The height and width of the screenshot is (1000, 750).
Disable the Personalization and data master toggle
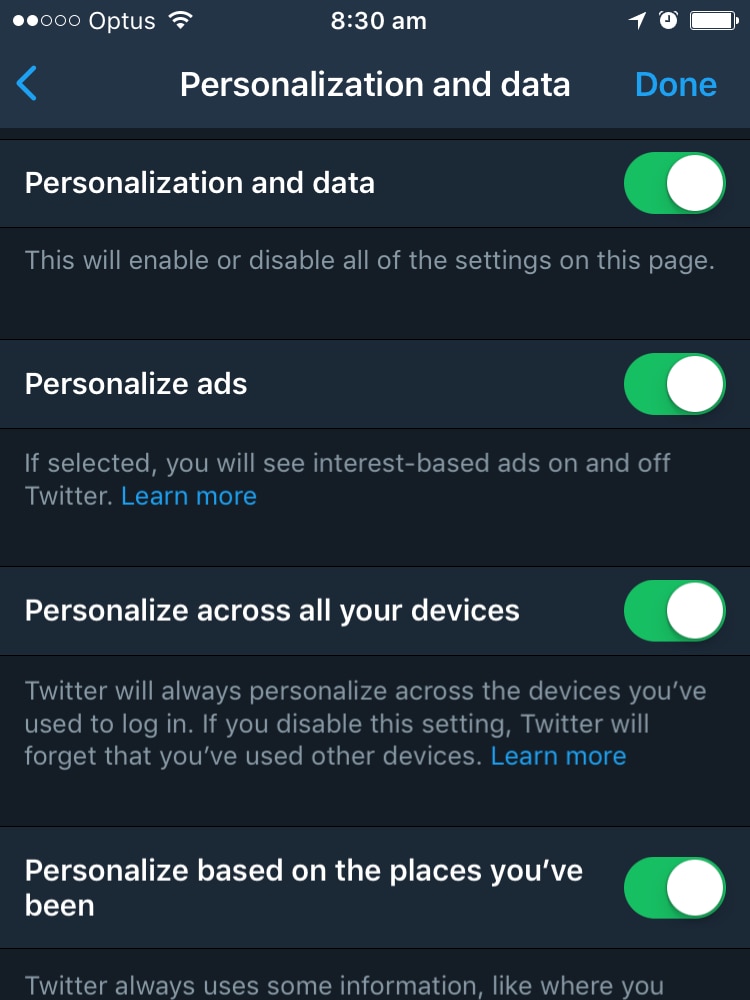pyautogui.click(x=674, y=183)
